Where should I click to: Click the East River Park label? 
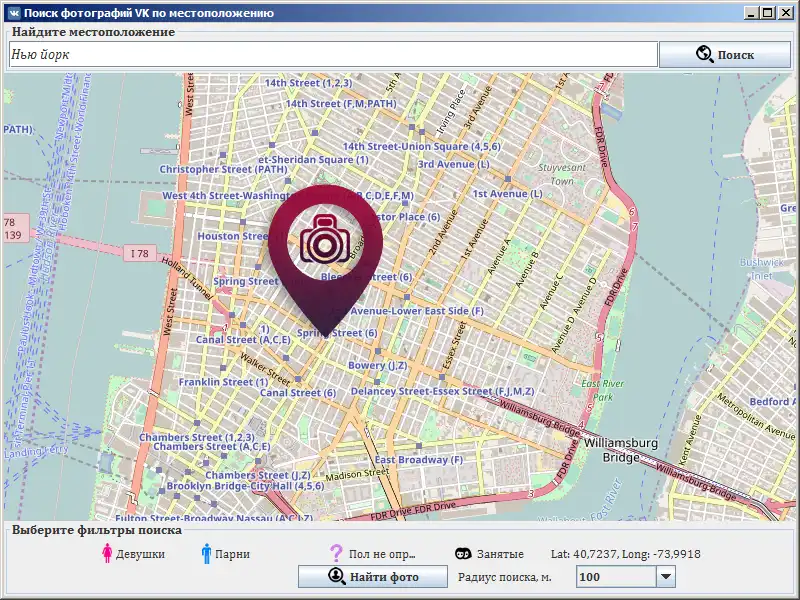click(x=603, y=390)
